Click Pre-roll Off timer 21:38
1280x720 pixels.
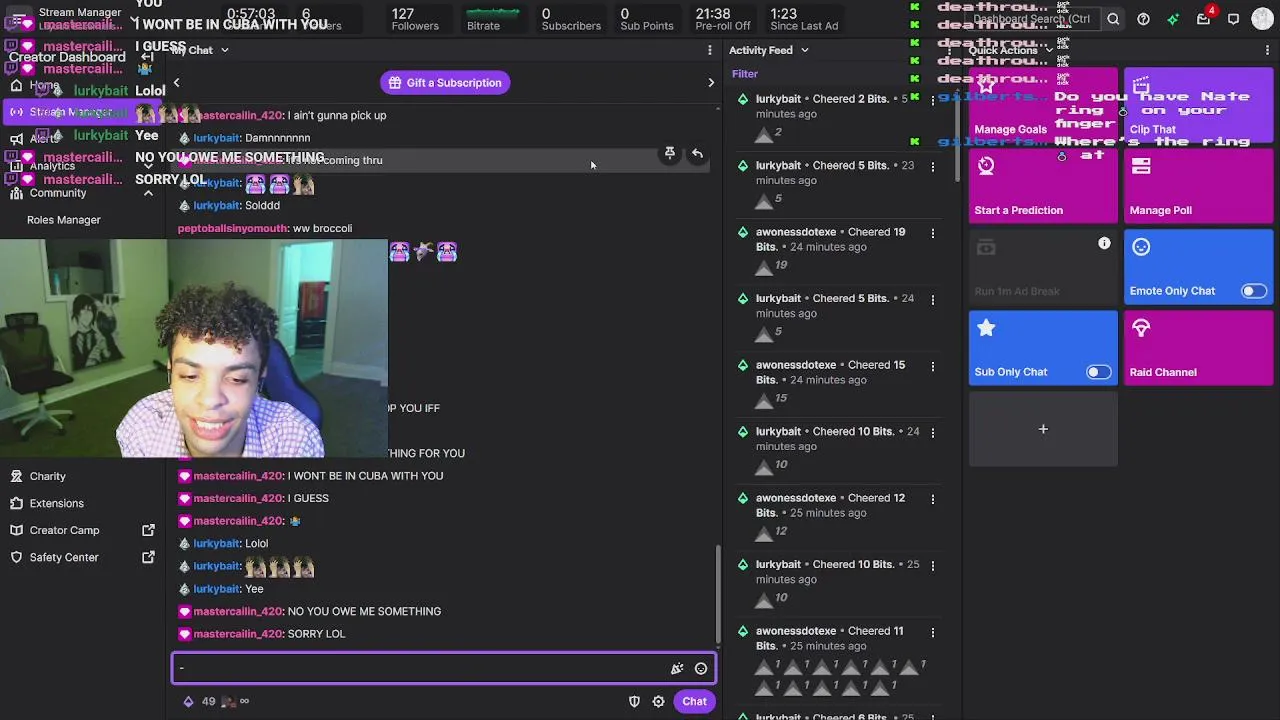[x=722, y=19]
